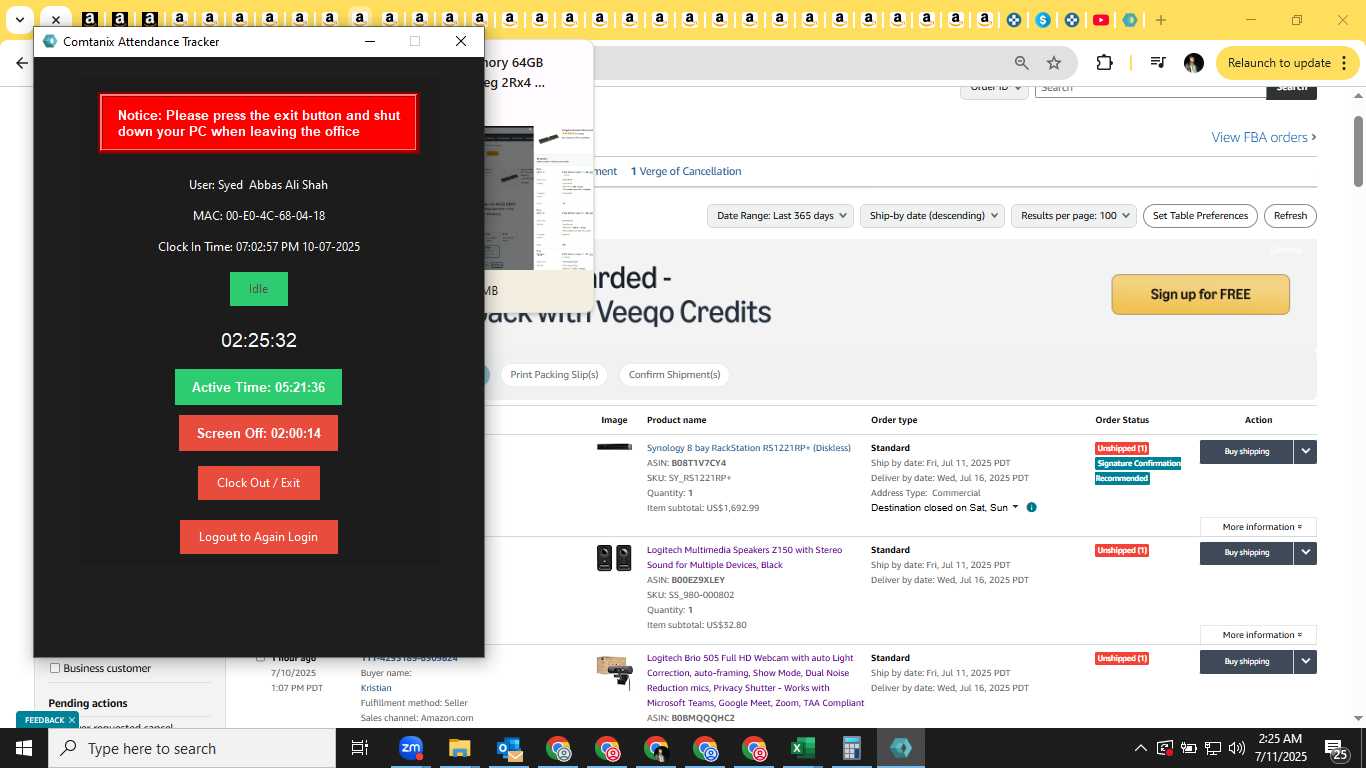Open the Windows Start menu

coord(23,748)
